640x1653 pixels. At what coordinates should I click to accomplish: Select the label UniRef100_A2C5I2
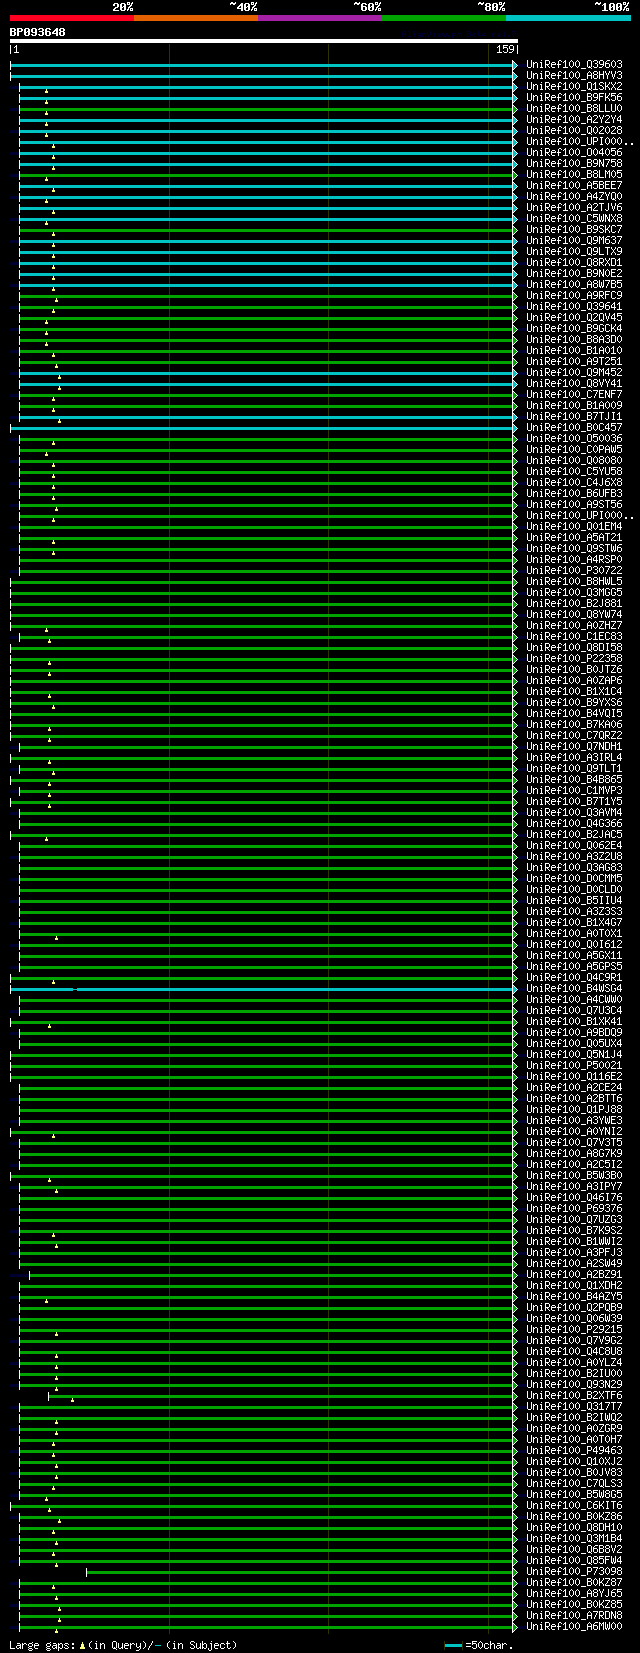point(574,1164)
